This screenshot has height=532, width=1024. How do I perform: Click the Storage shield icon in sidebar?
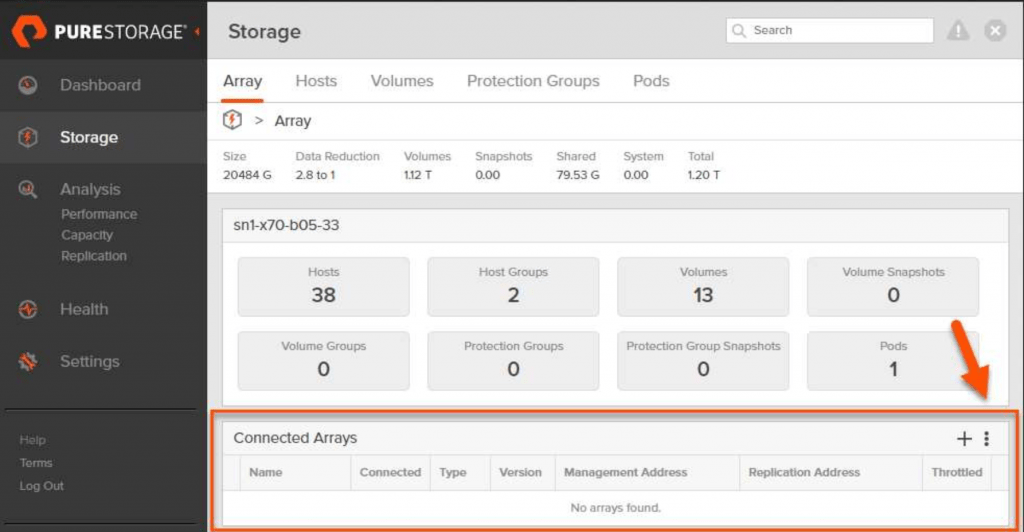(x=27, y=137)
